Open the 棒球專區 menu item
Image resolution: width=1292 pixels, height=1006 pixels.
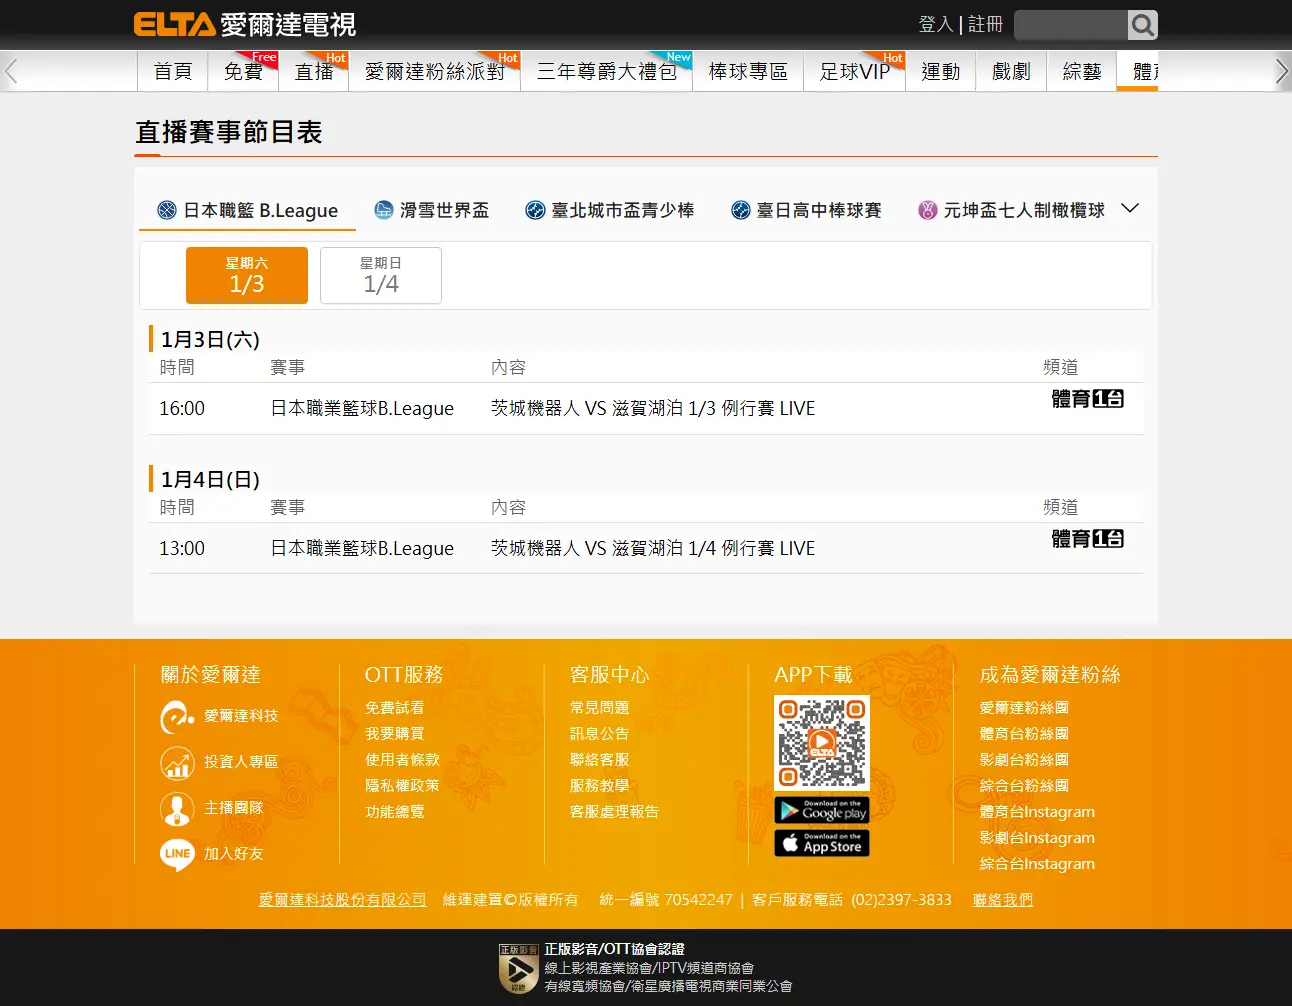[748, 72]
